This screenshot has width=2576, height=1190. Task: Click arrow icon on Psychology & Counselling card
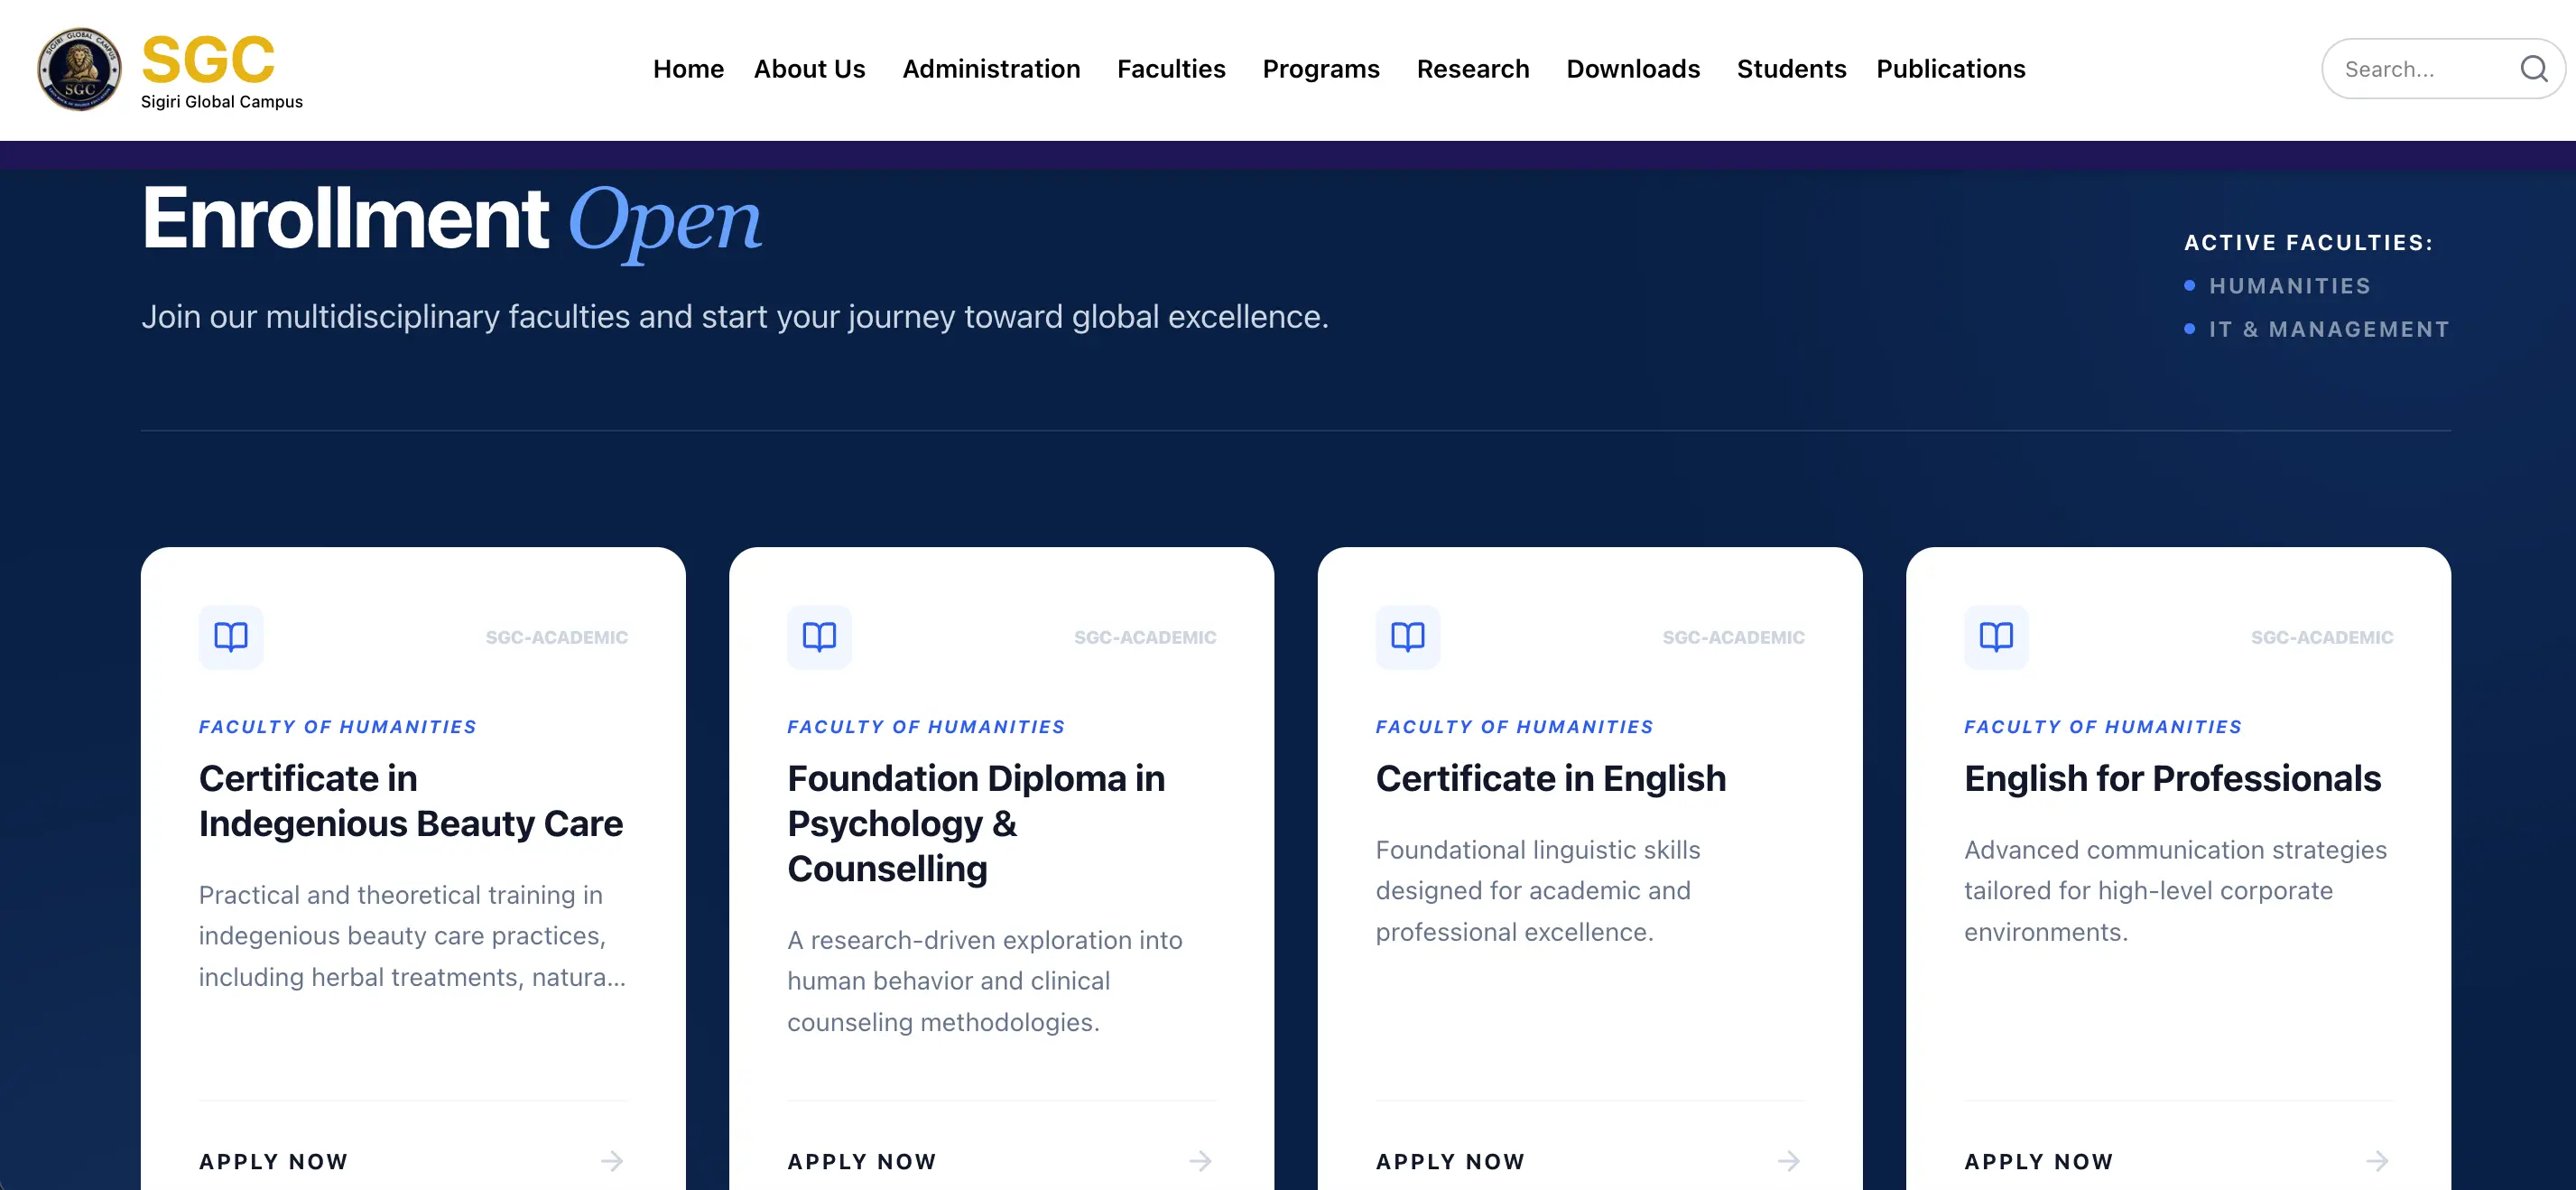1201,1161
